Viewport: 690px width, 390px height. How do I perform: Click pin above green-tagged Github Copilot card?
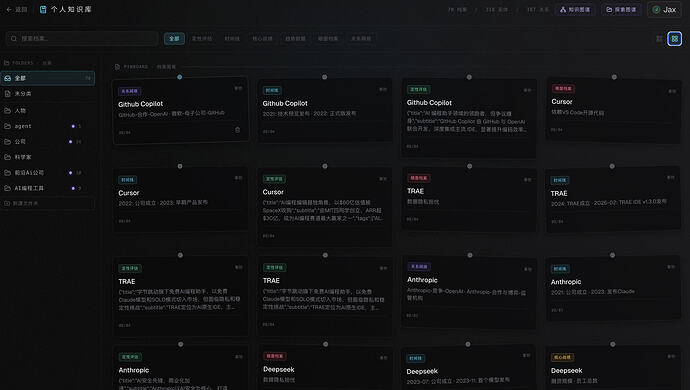(469, 77)
